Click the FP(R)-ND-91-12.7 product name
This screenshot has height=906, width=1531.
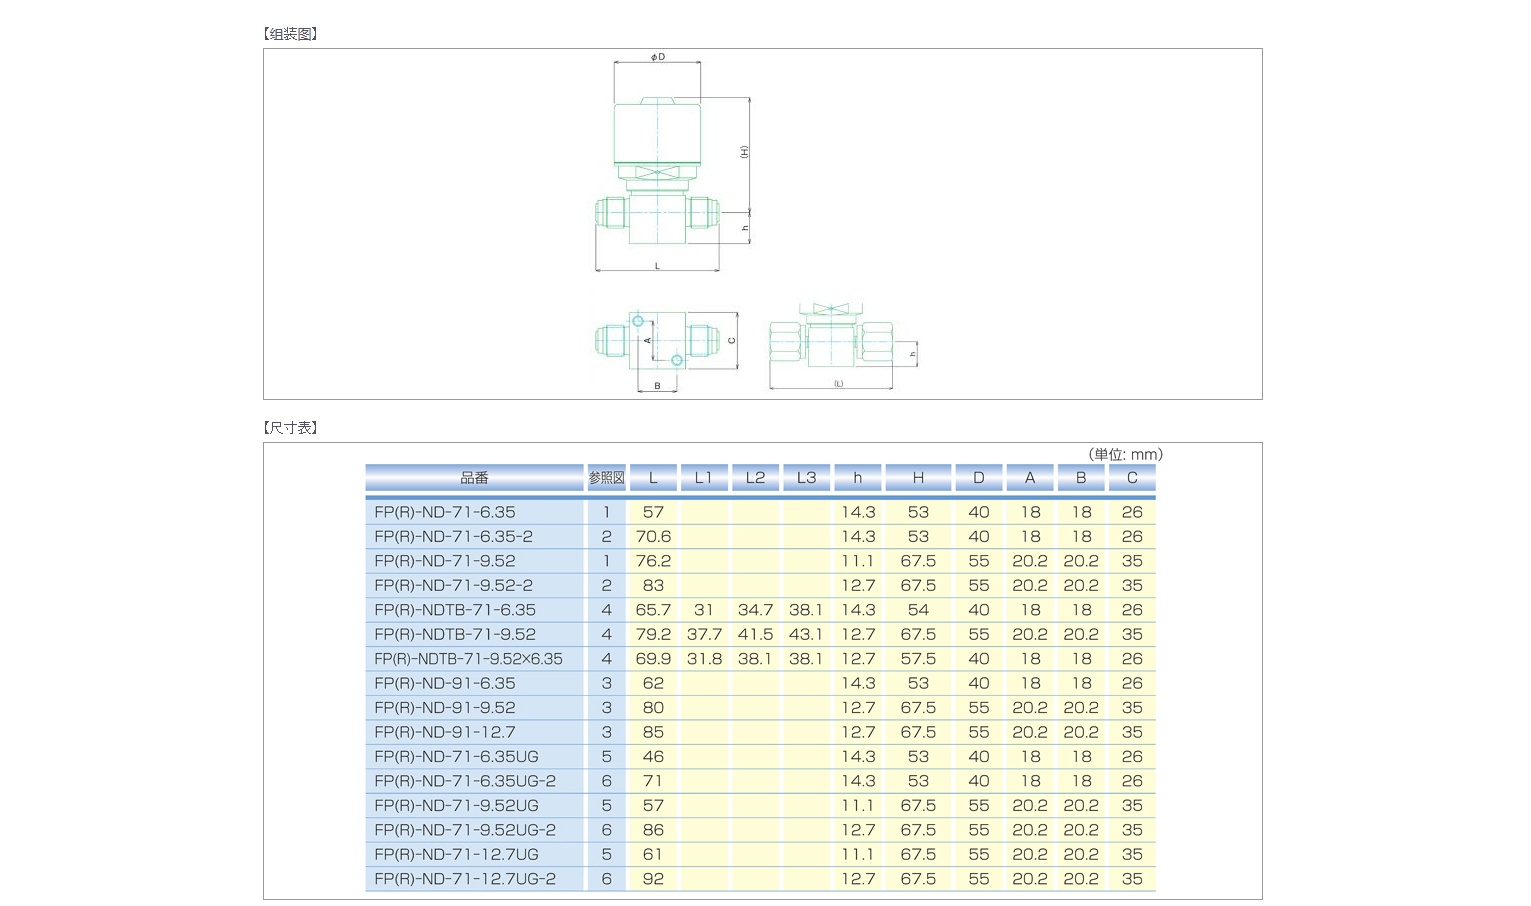click(x=441, y=732)
